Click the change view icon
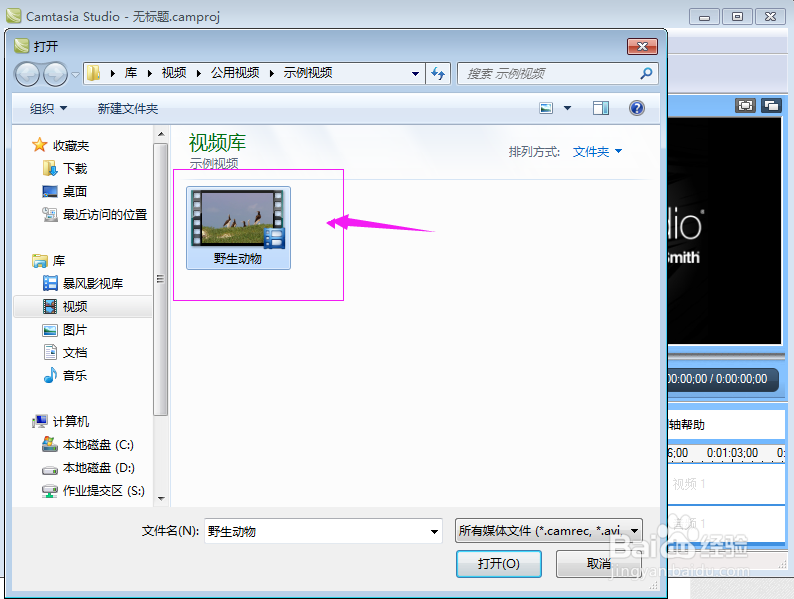Screen dimensions: 794x599 546,108
